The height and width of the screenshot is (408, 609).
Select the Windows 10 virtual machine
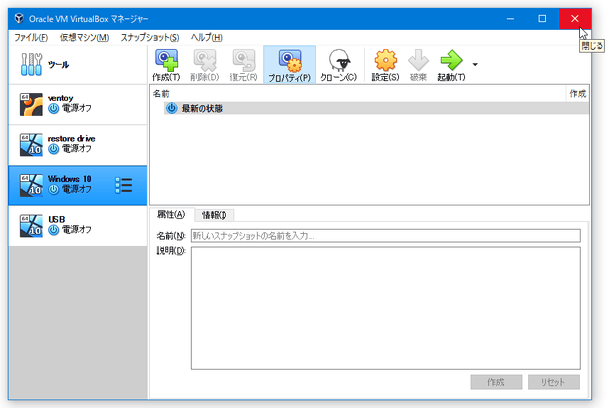click(78, 185)
